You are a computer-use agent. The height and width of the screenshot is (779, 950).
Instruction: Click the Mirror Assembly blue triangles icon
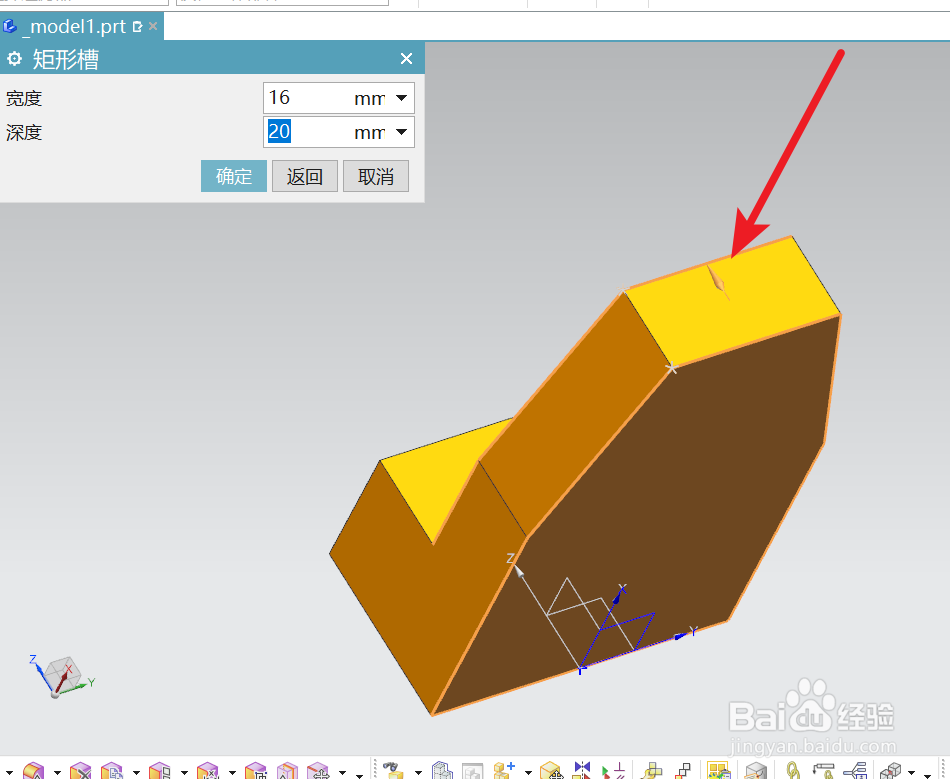(x=582, y=771)
